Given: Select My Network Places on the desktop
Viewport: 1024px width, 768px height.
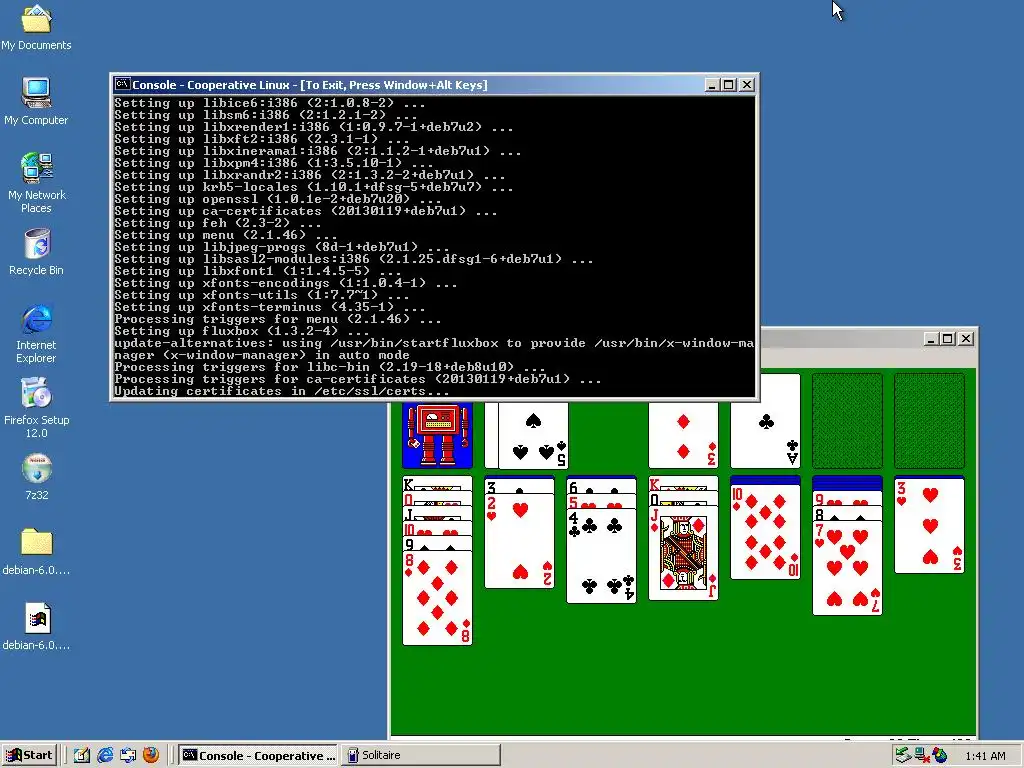Looking at the screenshot, I should point(36,183).
